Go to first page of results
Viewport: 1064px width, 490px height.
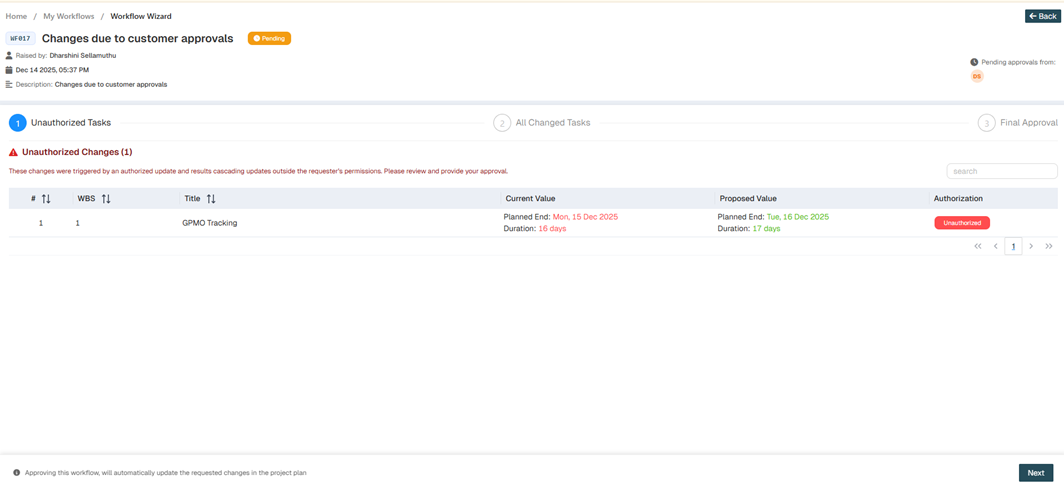(978, 246)
